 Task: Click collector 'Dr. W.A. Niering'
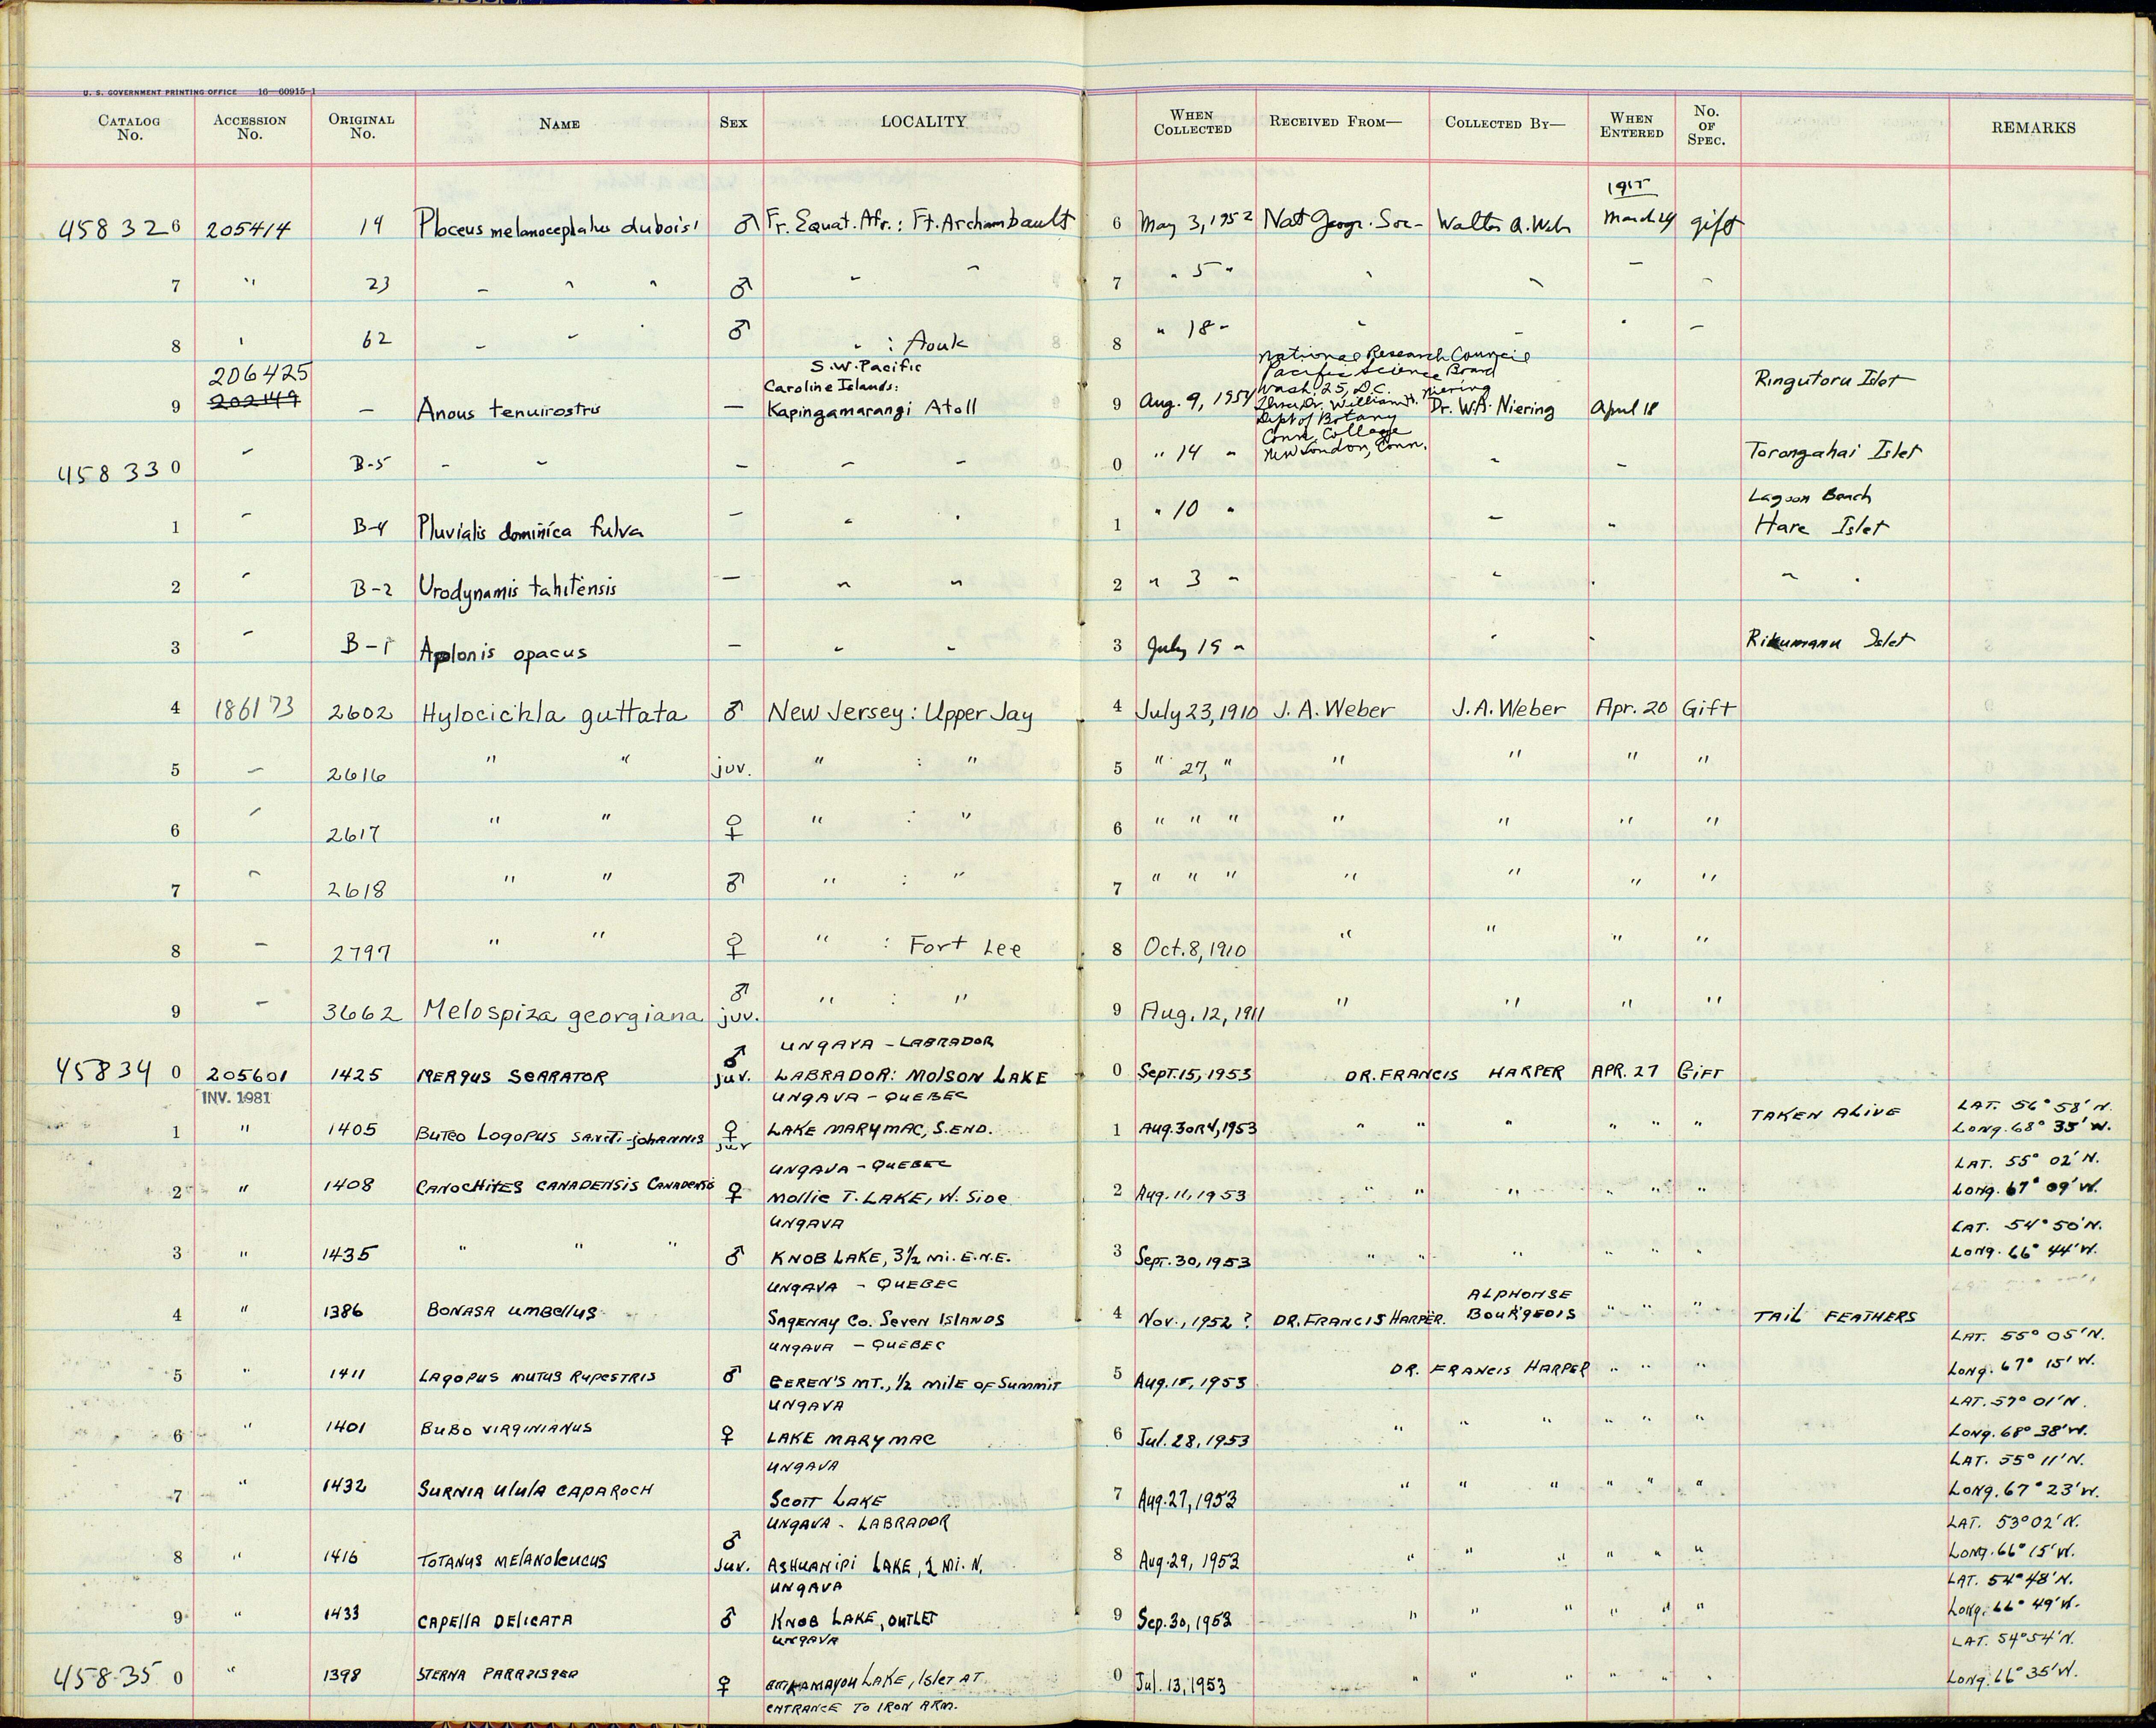coord(1492,408)
